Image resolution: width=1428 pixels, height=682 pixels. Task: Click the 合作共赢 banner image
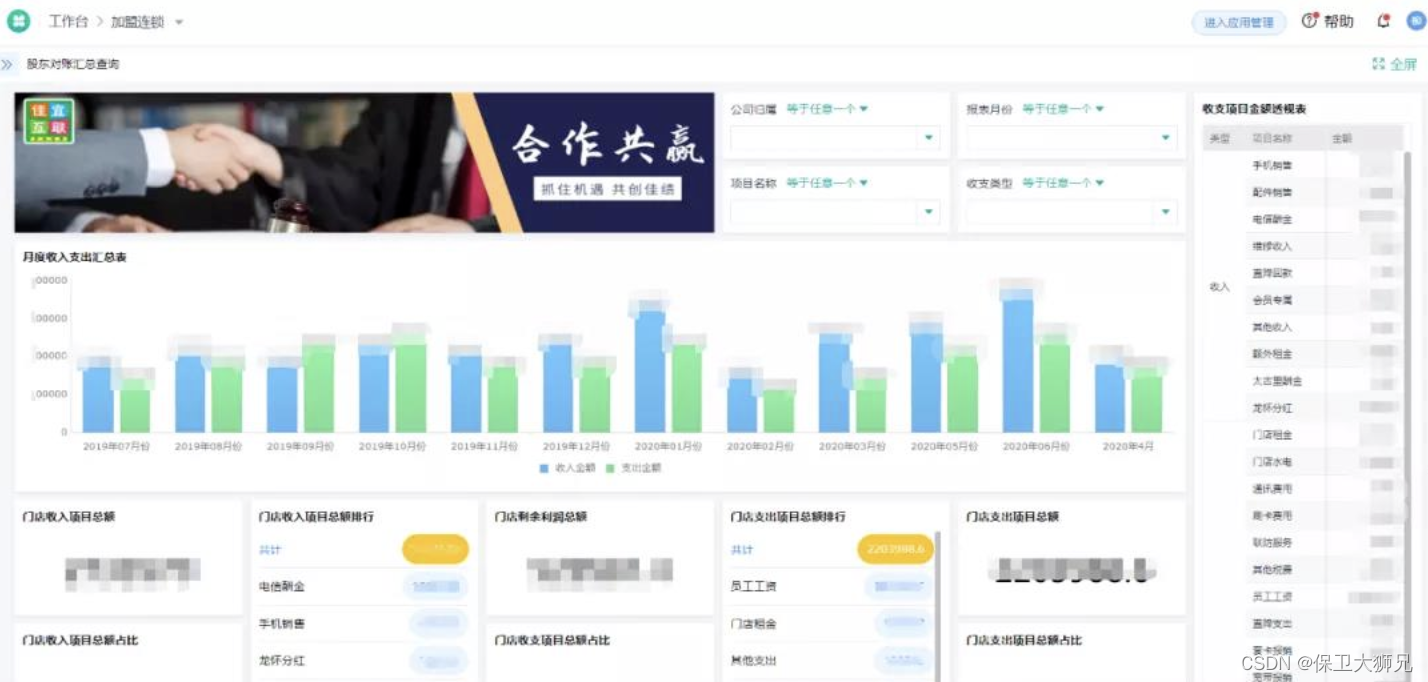pos(364,163)
